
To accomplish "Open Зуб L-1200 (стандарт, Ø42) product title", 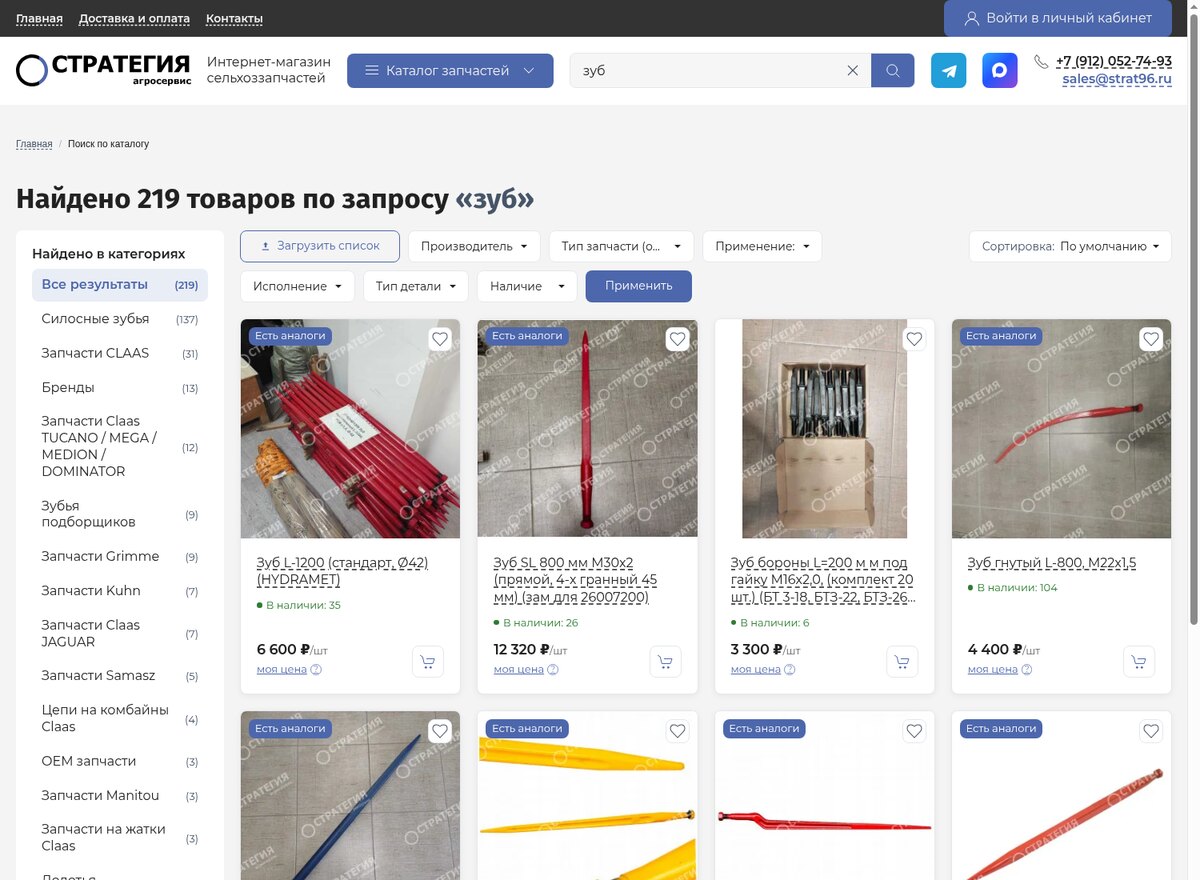I will point(342,571).
